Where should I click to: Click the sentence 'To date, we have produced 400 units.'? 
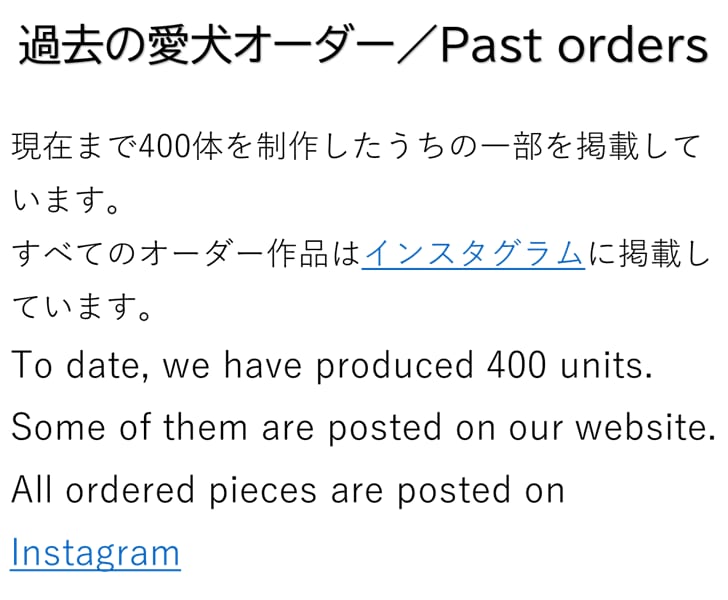(x=331, y=366)
